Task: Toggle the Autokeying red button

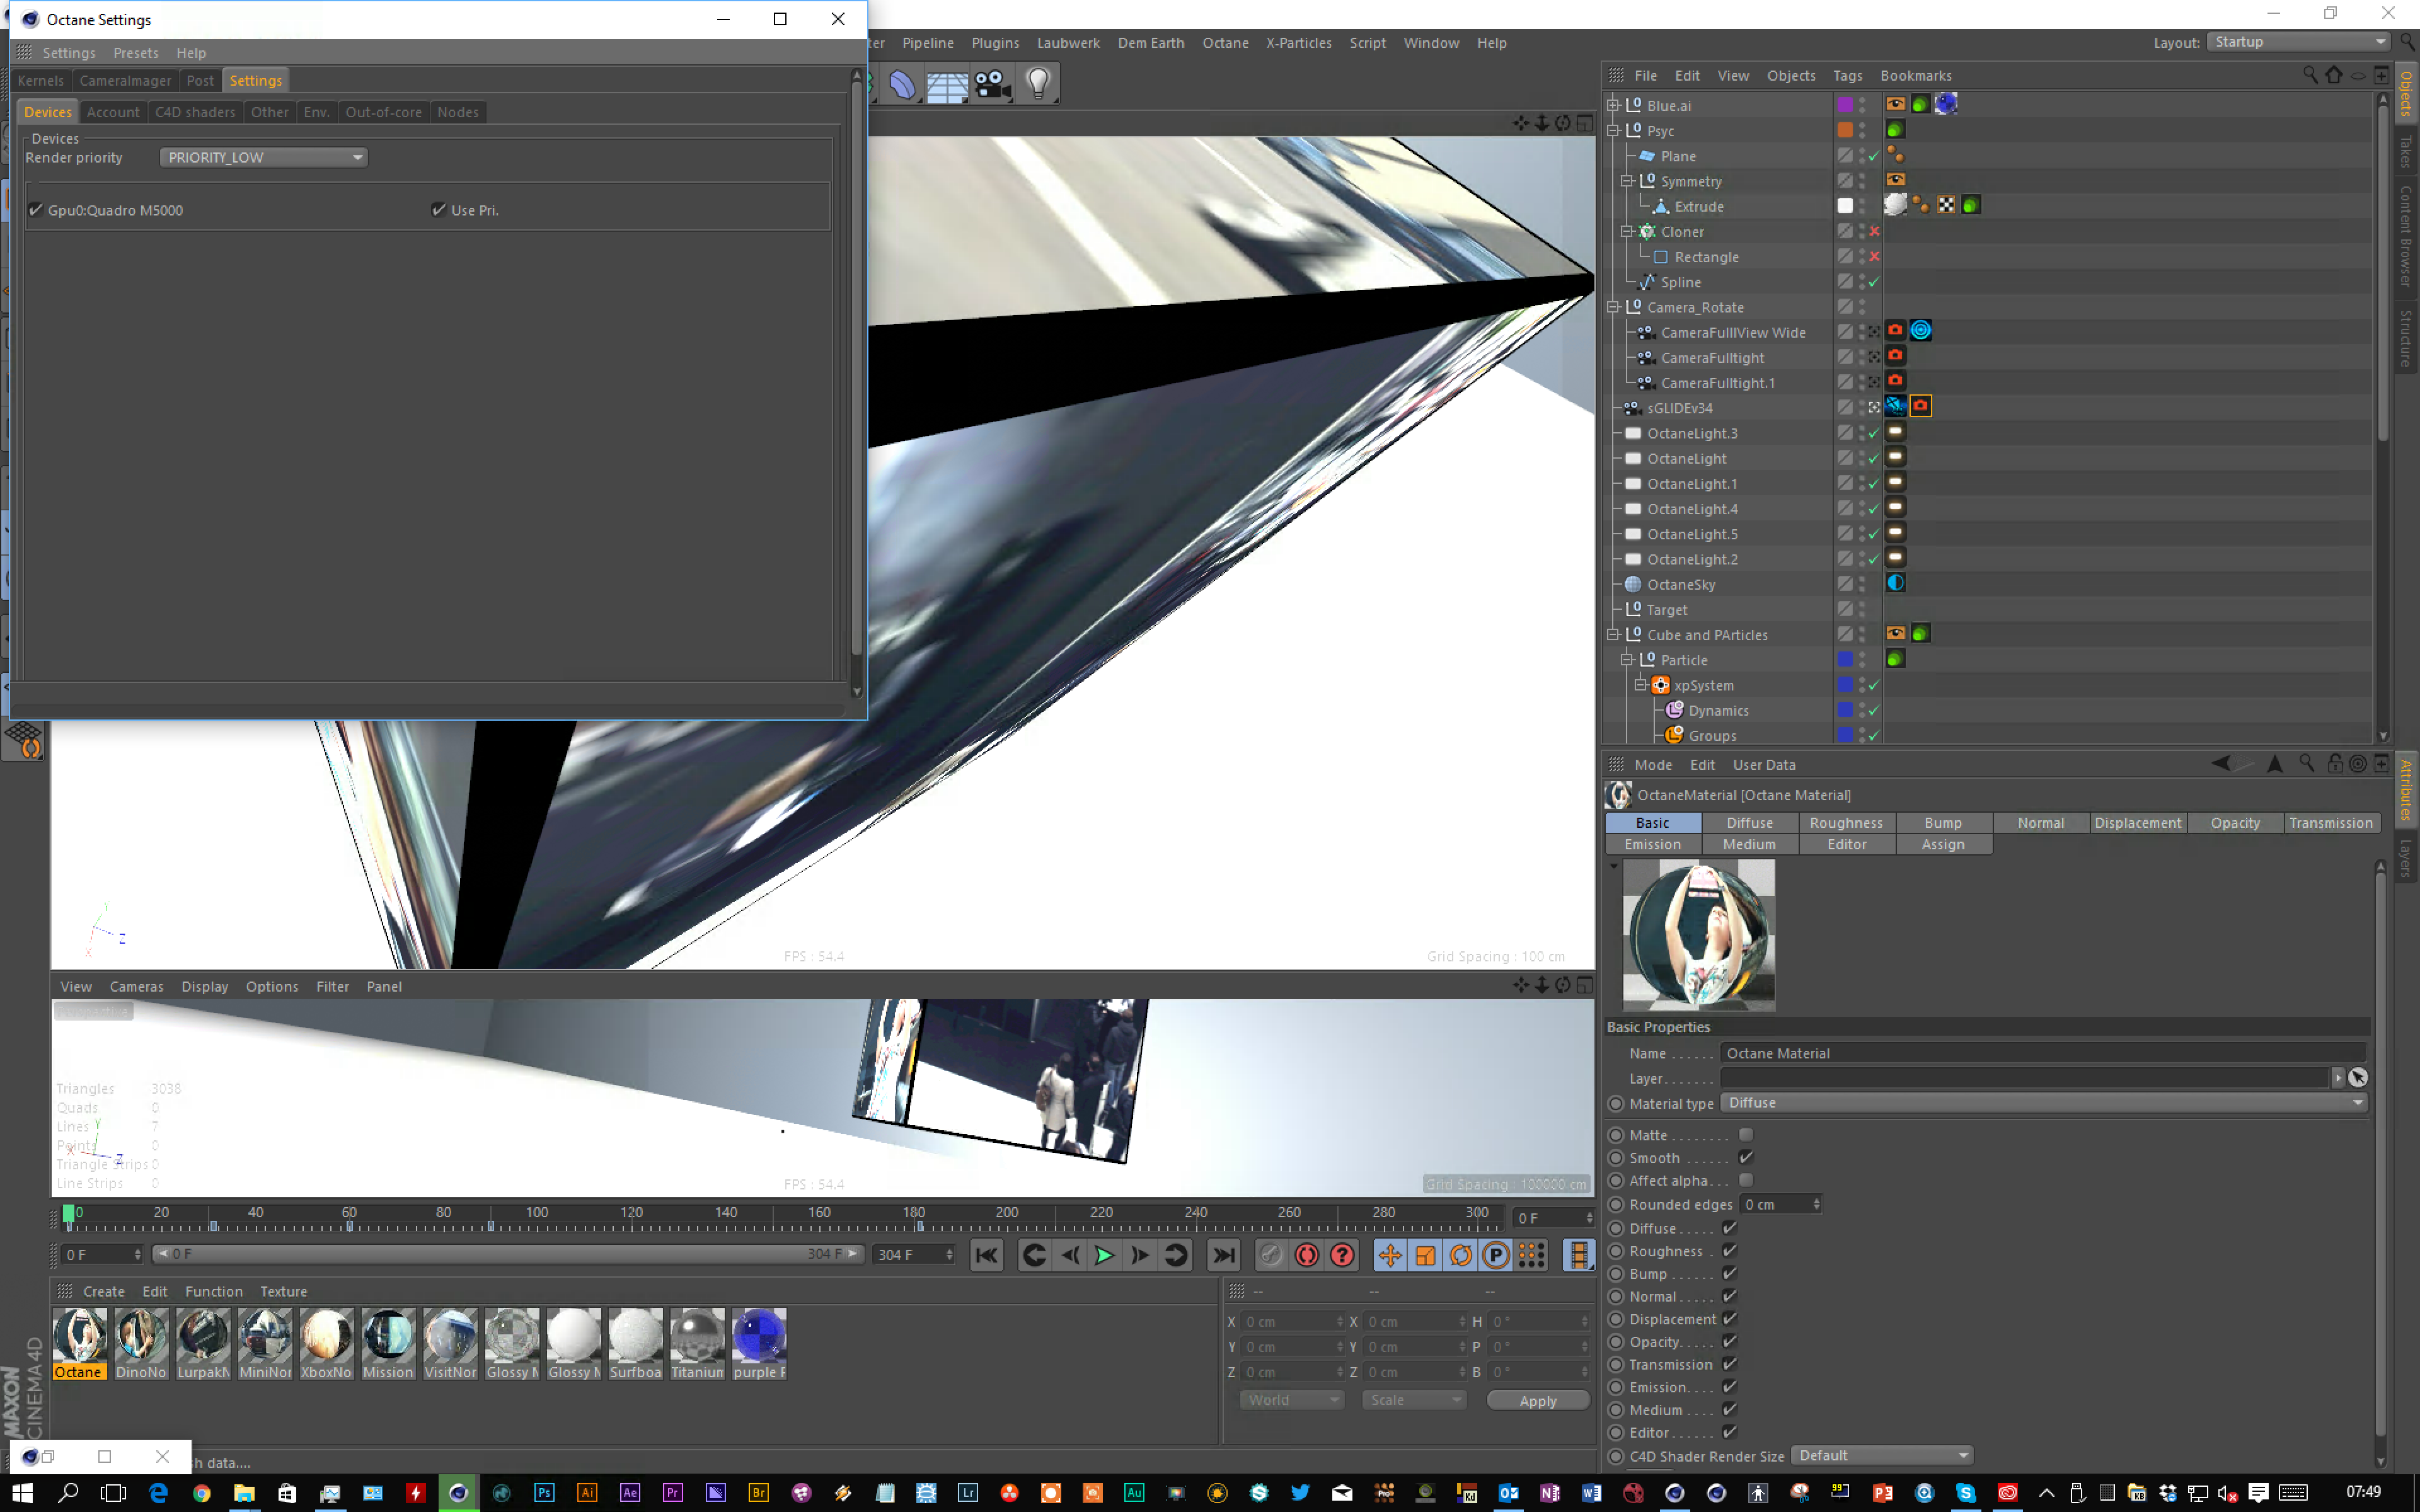Action: click(1306, 1255)
